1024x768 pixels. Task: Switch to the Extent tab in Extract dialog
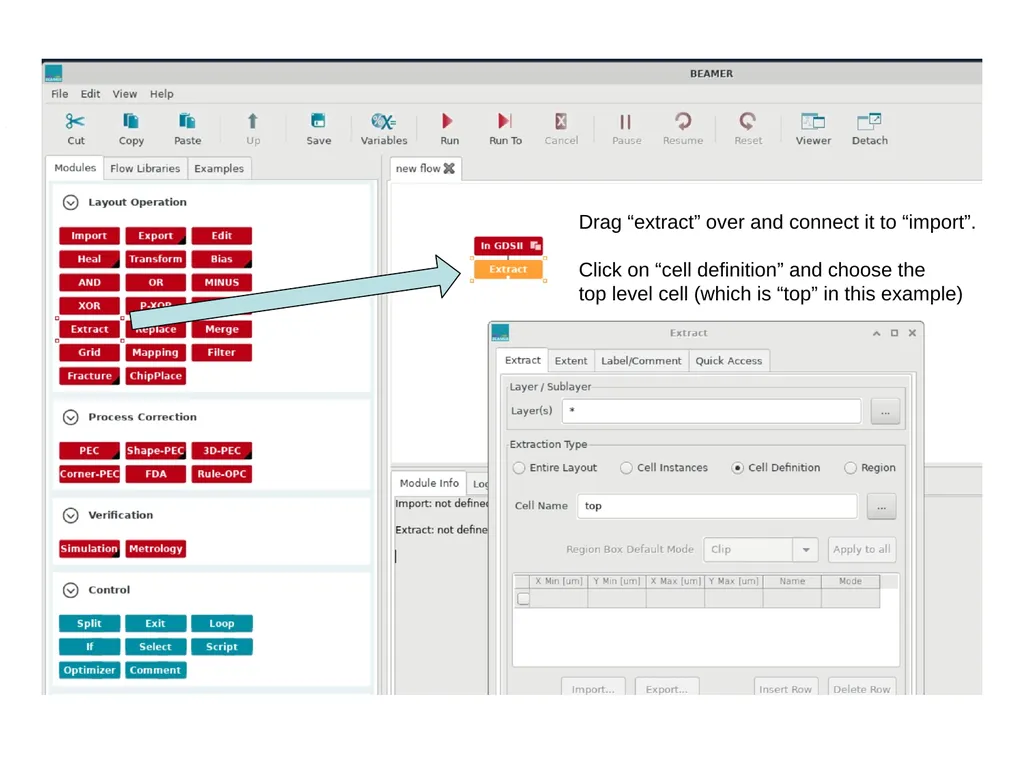coord(571,360)
